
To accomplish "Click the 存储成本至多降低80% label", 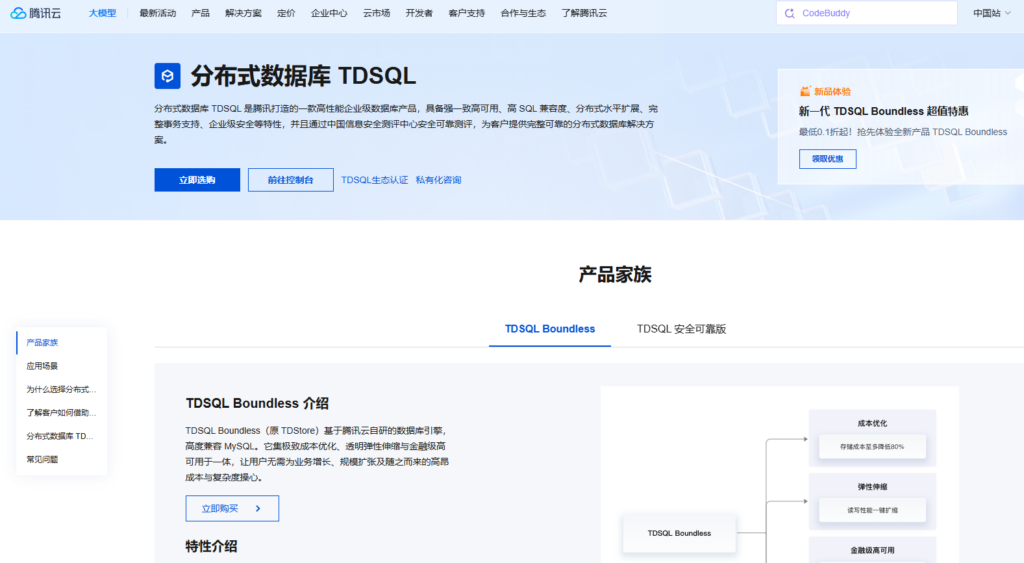I will (x=872, y=447).
